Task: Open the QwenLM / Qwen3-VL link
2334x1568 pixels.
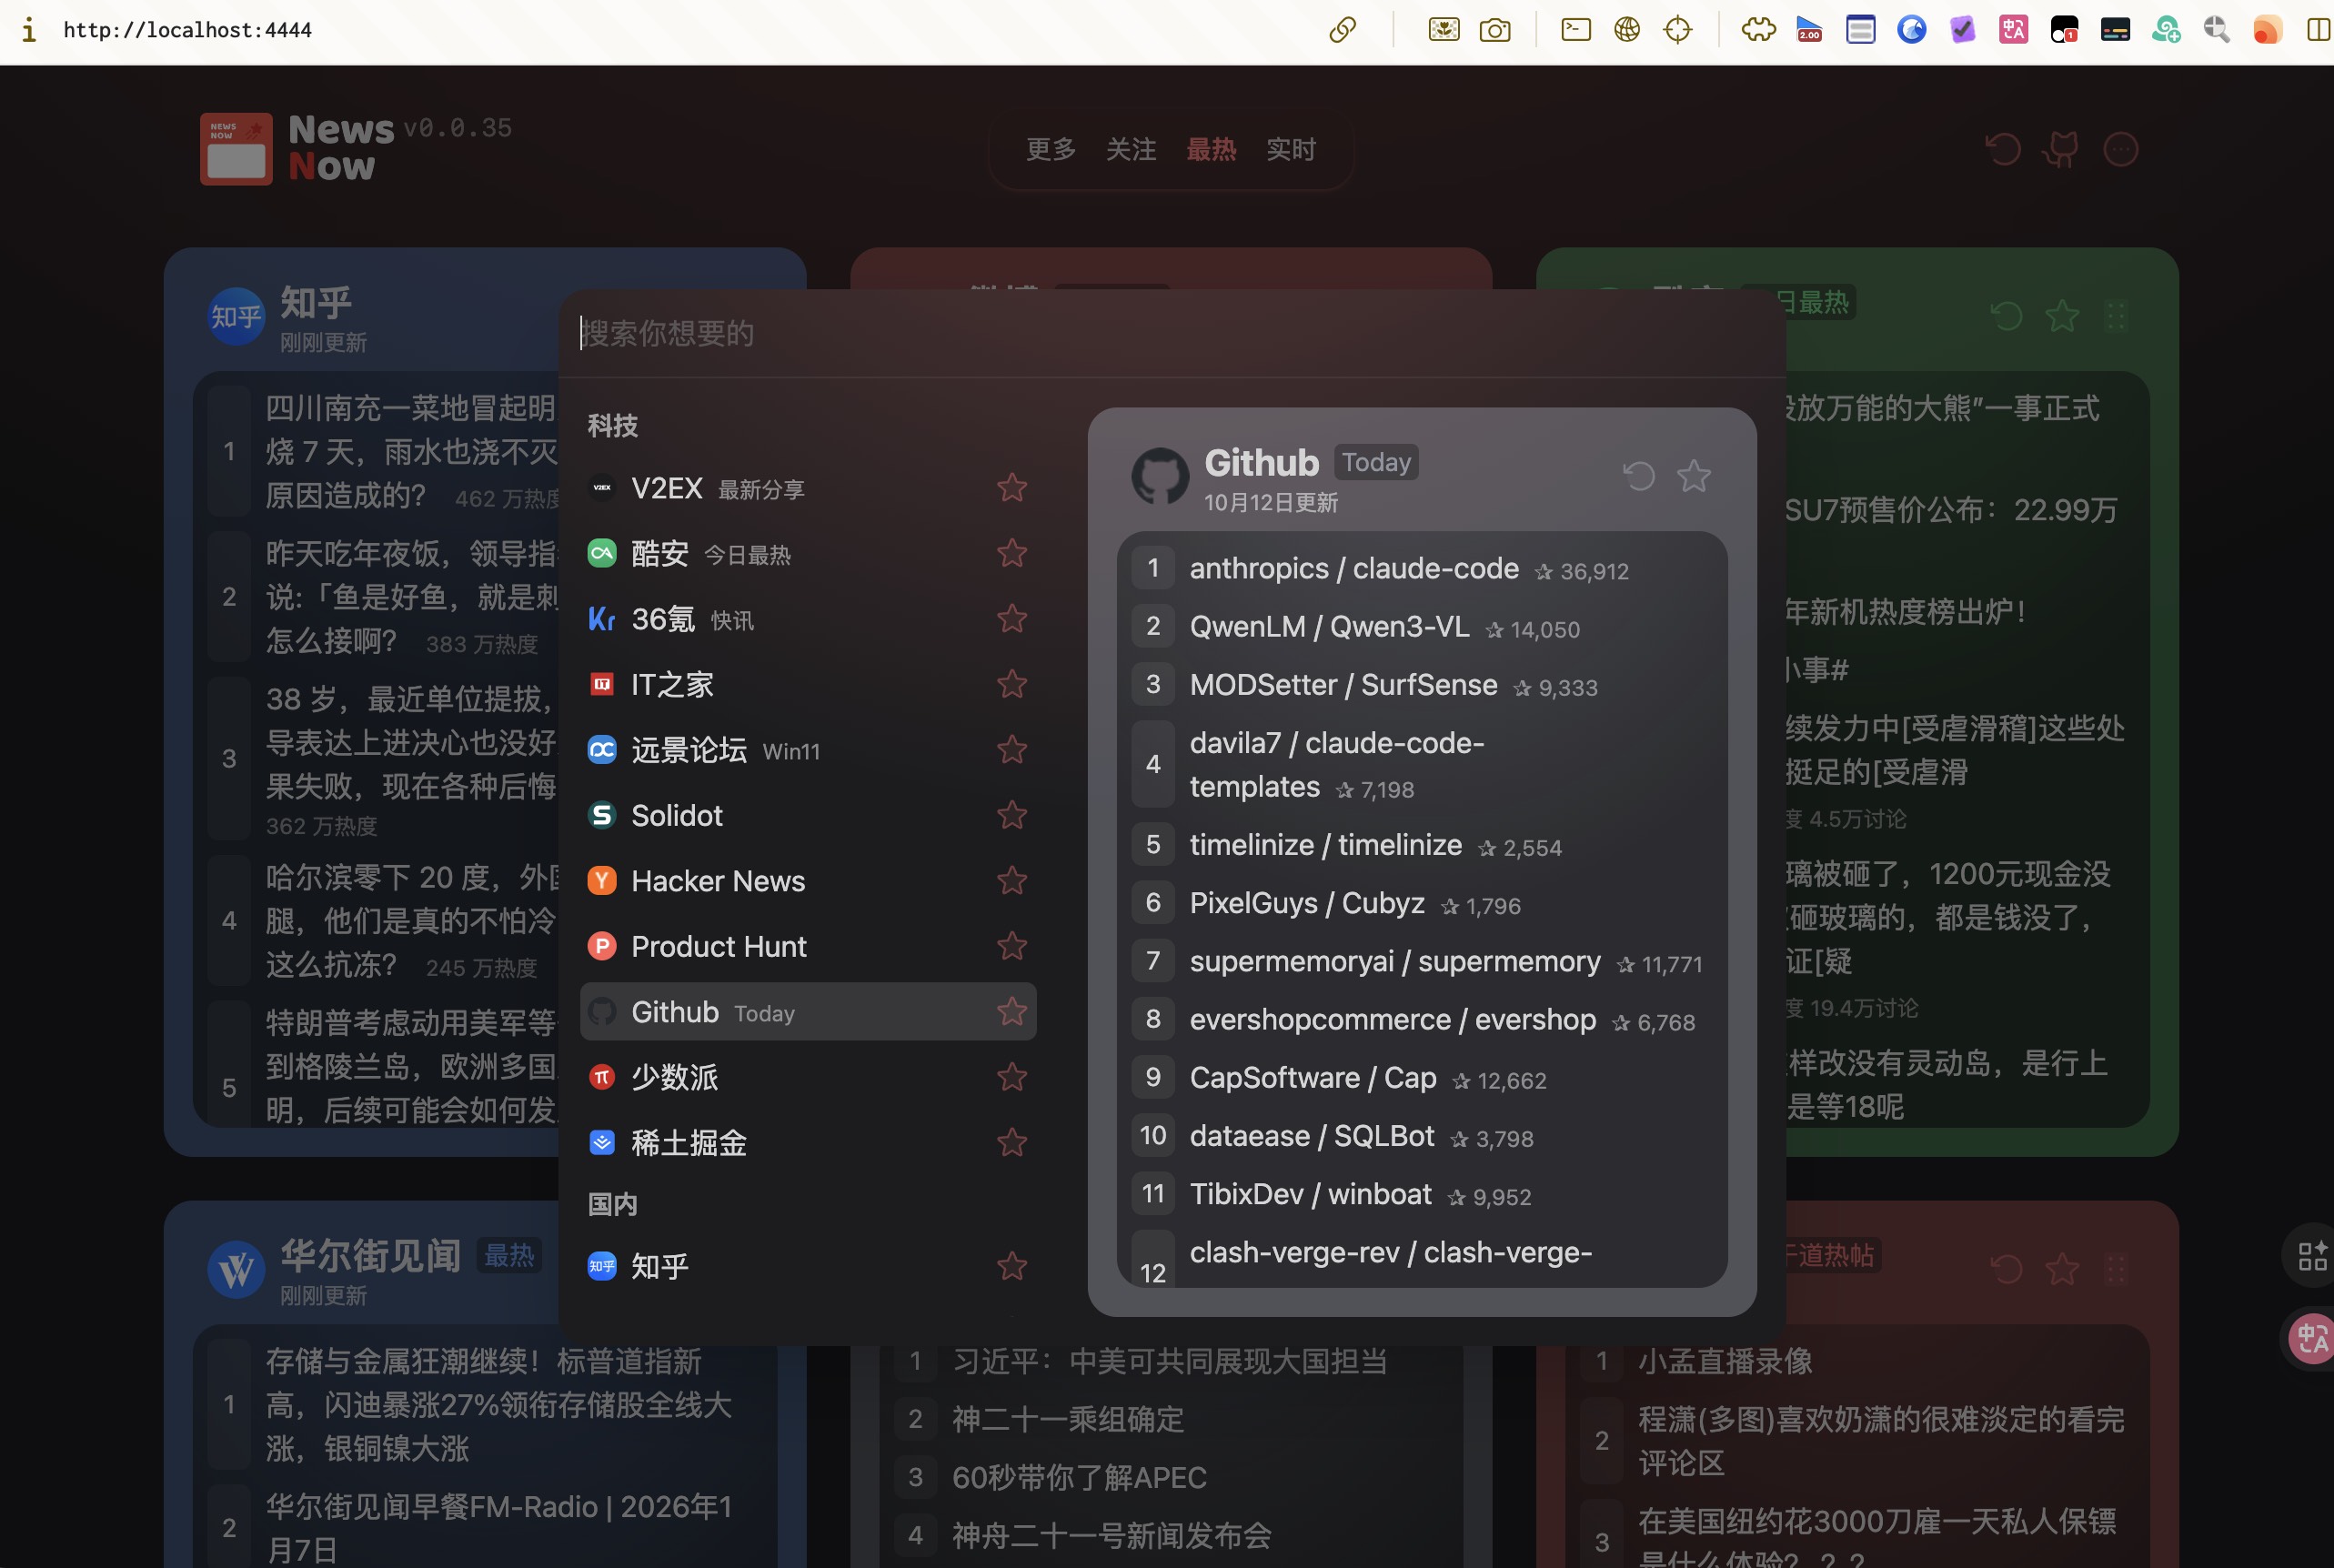Action: 1329,627
